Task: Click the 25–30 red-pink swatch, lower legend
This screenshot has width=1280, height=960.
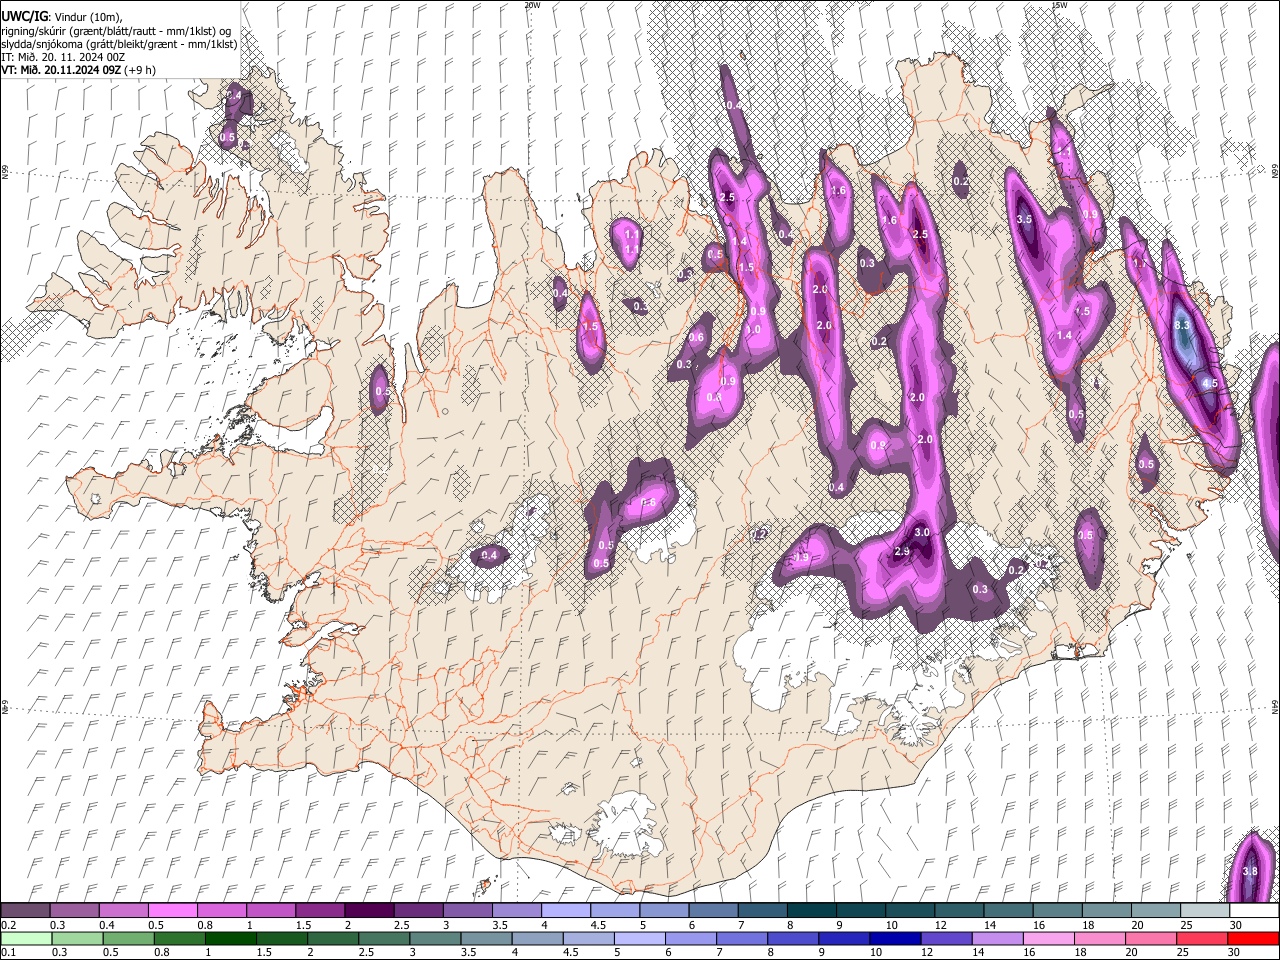Action: 1203,939
